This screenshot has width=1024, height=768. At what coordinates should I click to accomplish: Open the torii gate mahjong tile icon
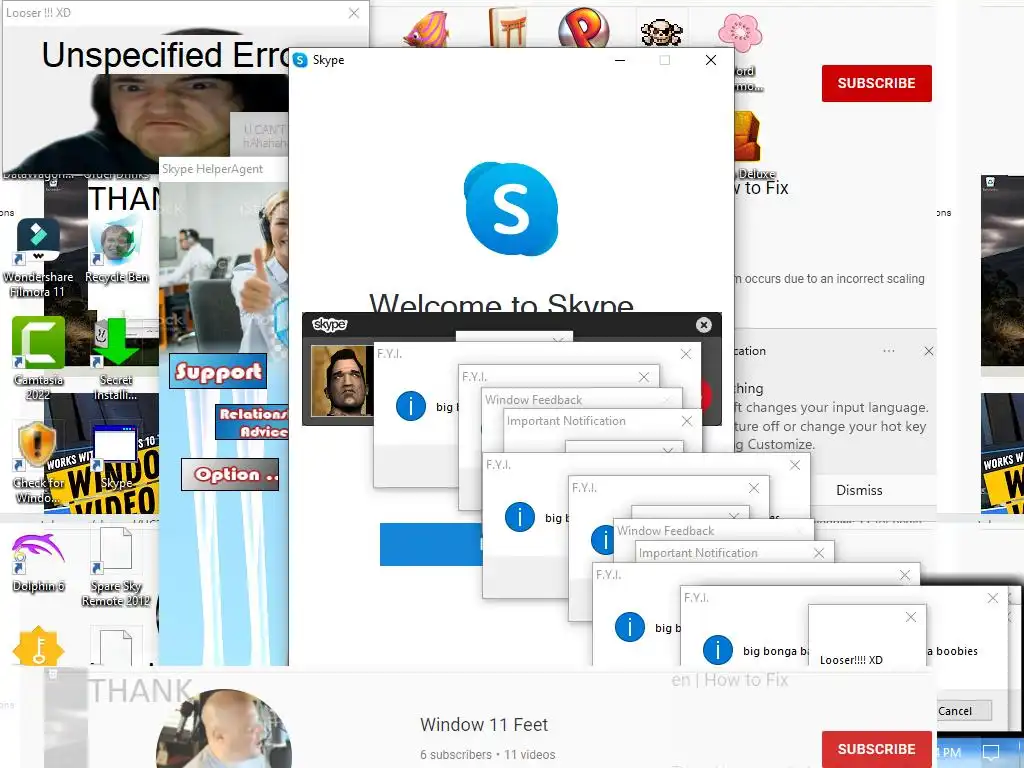pos(507,27)
